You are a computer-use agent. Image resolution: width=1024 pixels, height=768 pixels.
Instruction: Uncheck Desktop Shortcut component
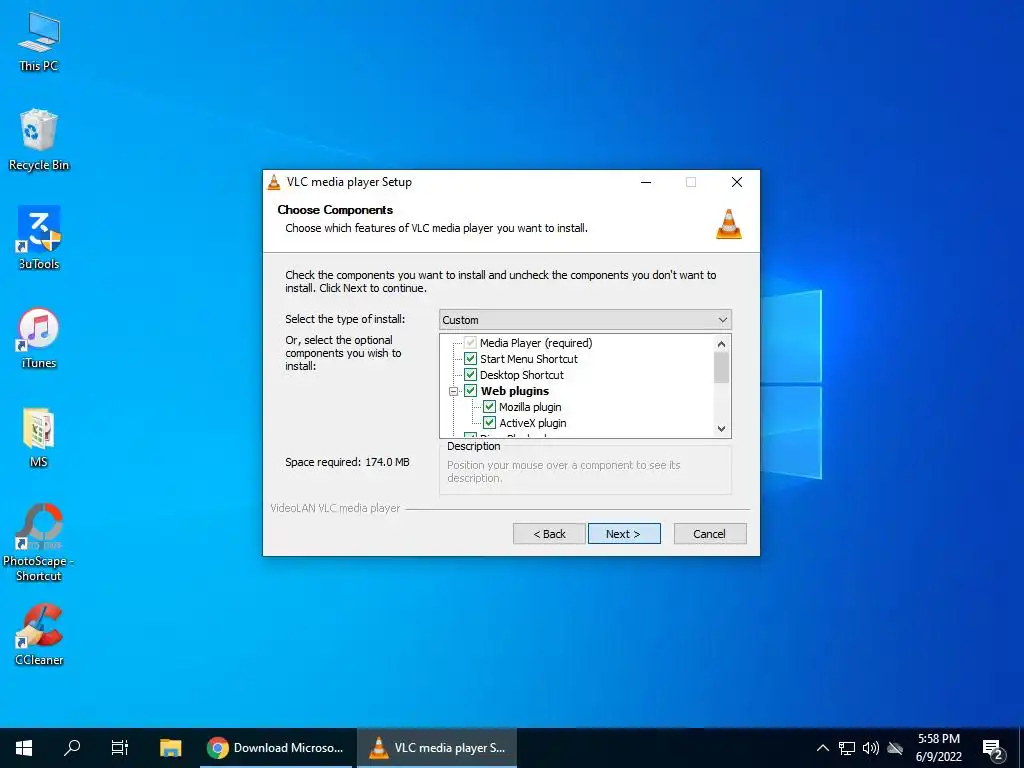(470, 375)
